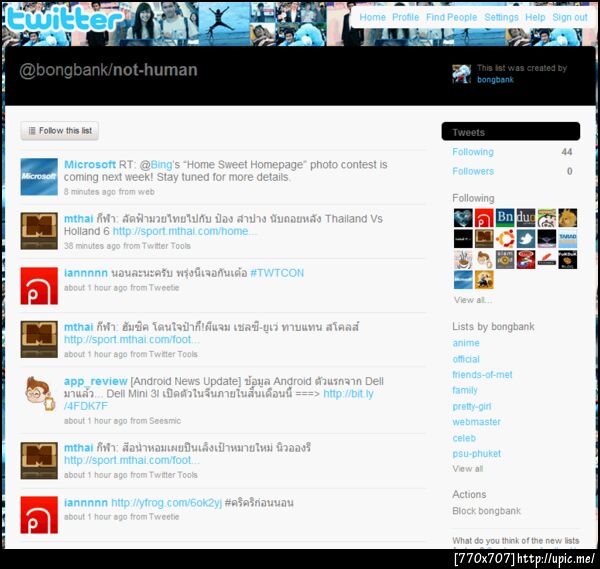600x569 pixels.
Task: Open the blue Microsoft avatar in Following grid
Action: [463, 280]
